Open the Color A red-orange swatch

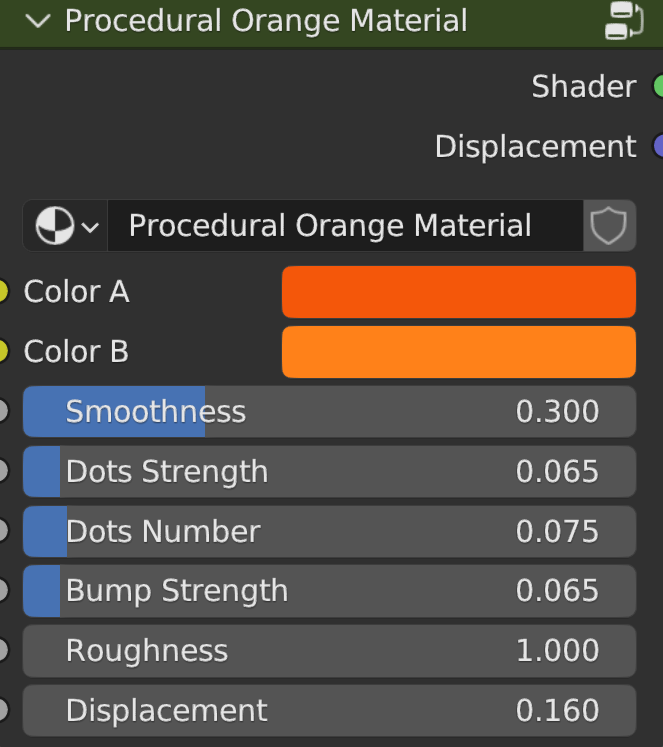[458, 292]
